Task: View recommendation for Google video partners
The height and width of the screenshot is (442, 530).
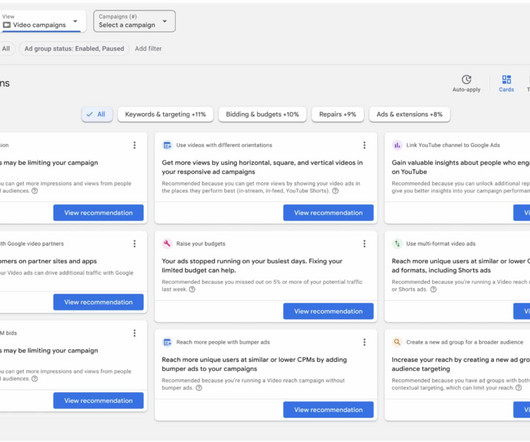Action: pyautogui.click(x=98, y=302)
